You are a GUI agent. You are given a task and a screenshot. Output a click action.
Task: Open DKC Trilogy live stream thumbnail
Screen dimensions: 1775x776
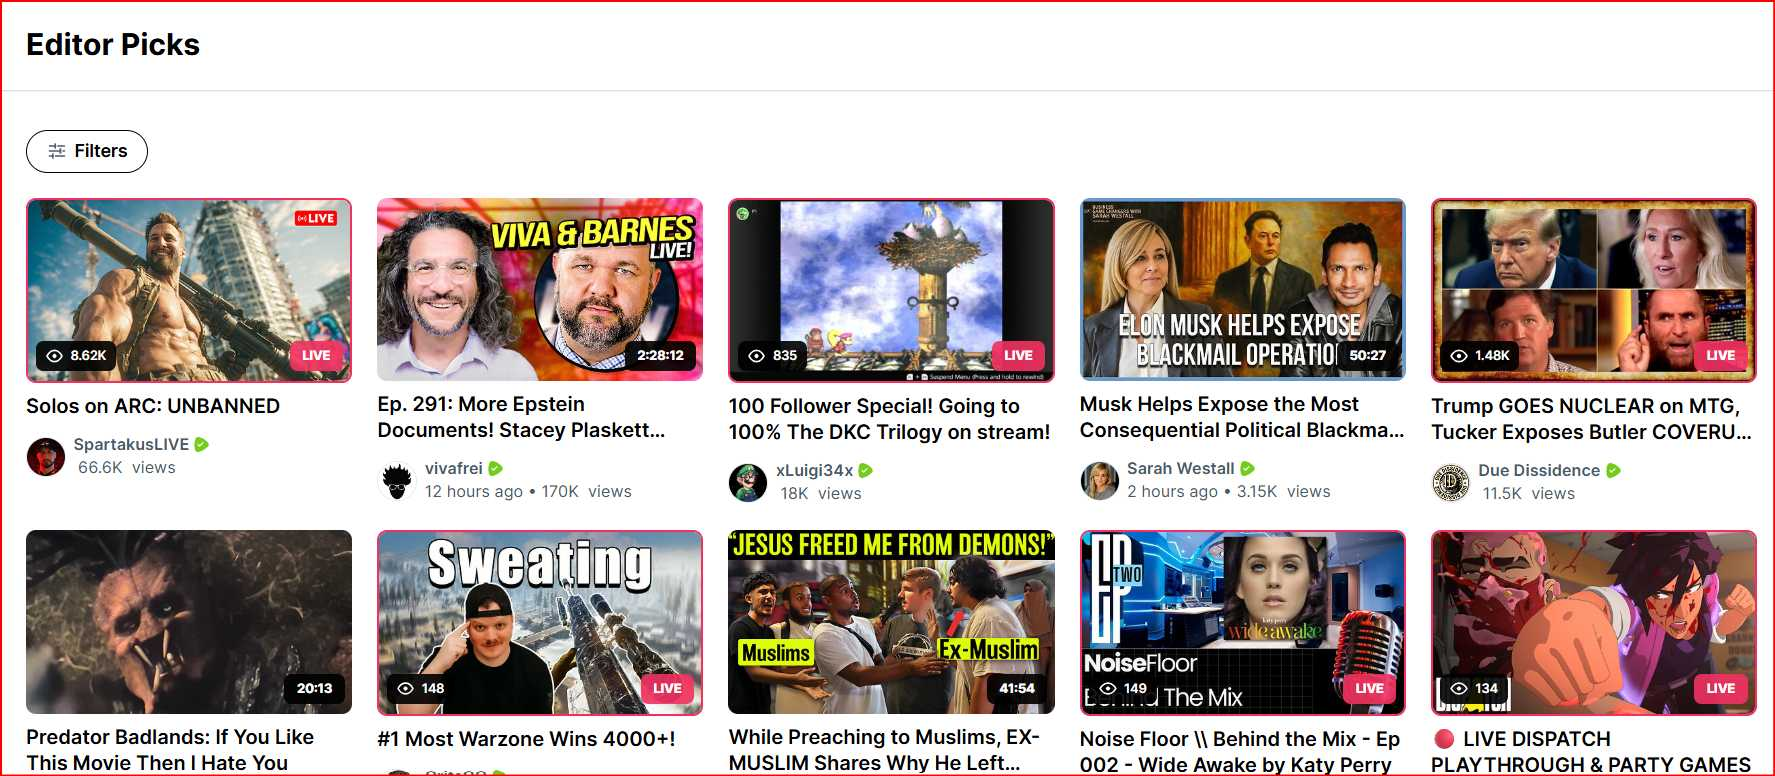click(x=891, y=290)
